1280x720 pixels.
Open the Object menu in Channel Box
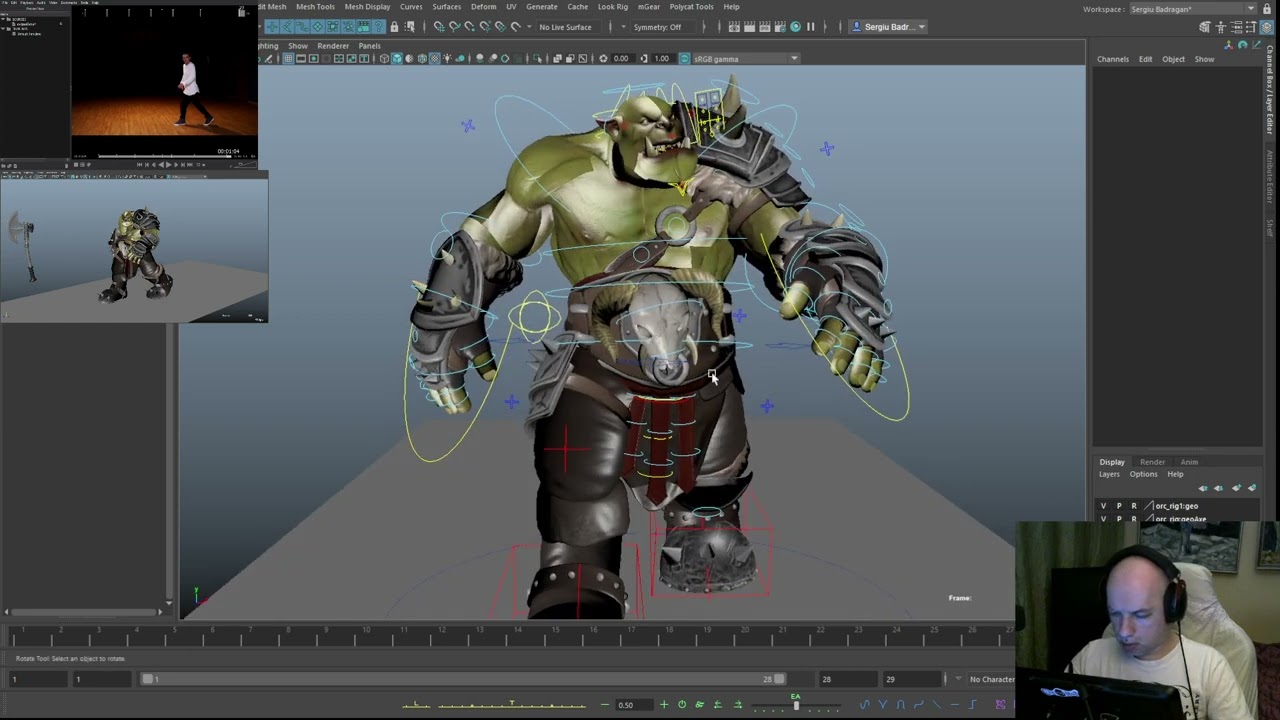point(1173,59)
